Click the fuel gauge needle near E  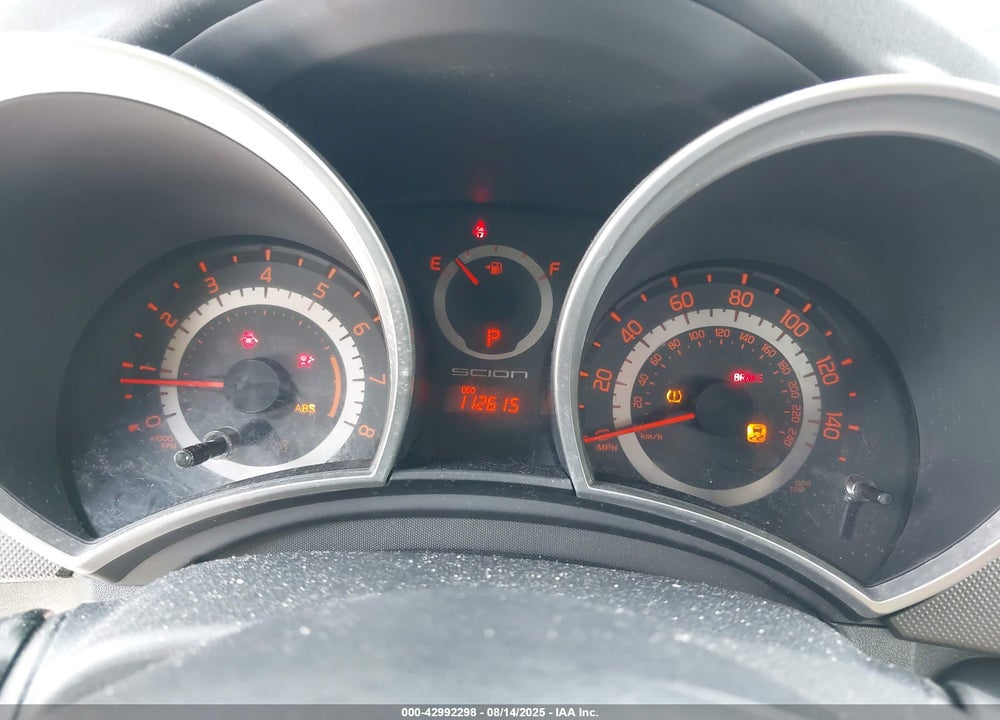point(467,272)
